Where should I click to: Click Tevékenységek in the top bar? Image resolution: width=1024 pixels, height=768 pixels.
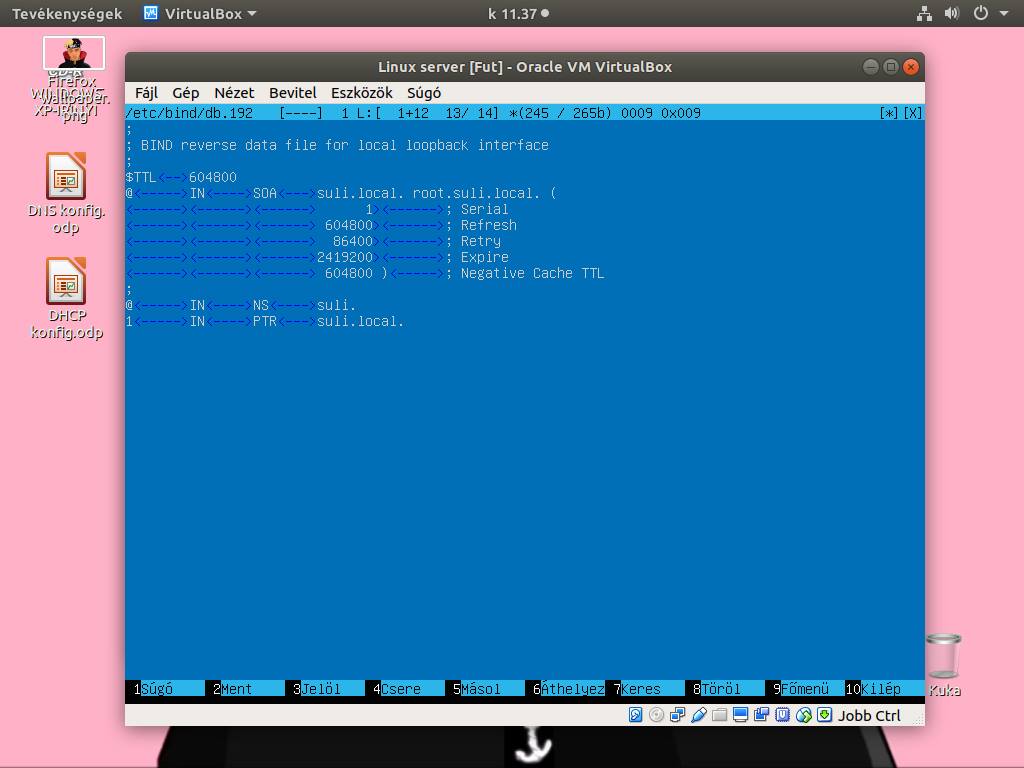pyautogui.click(x=67, y=13)
